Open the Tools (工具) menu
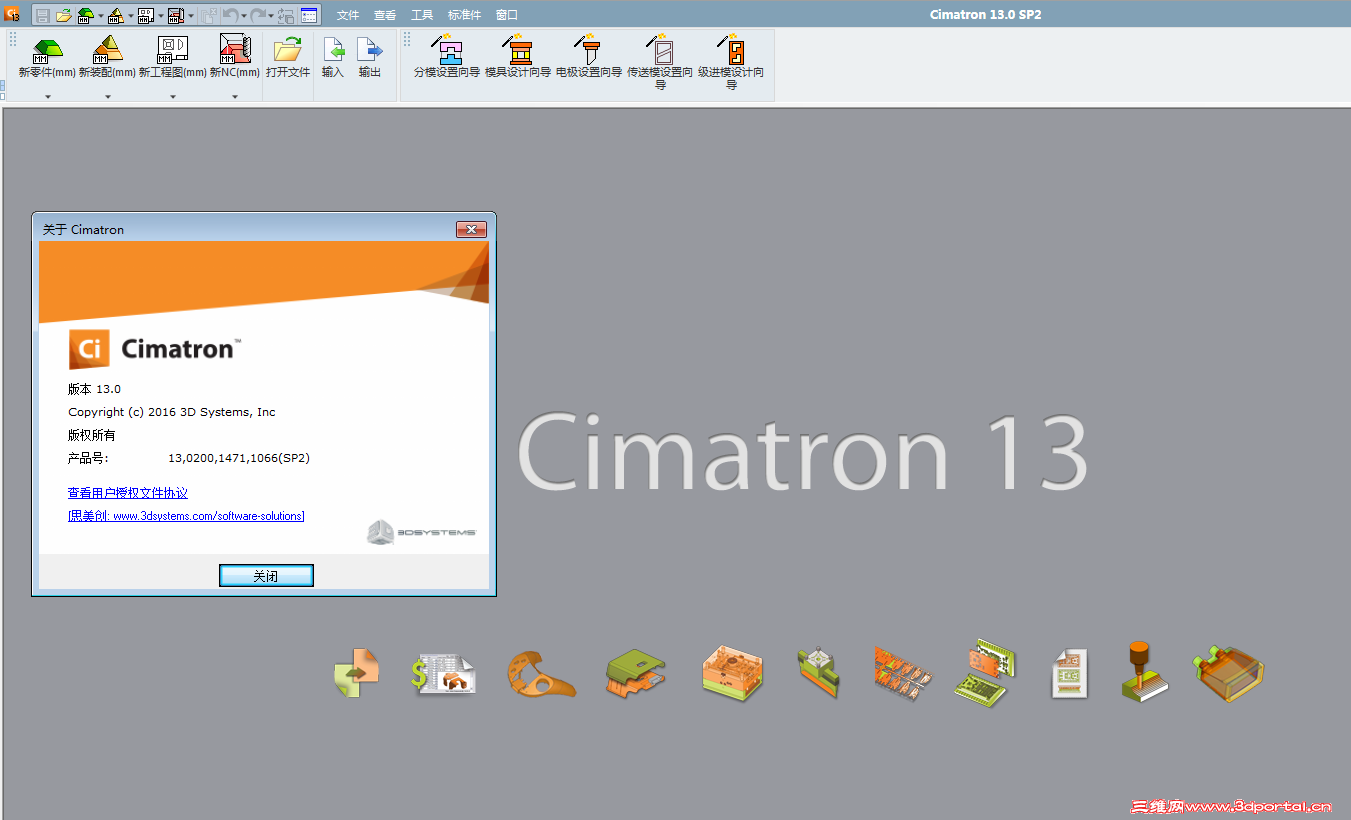 click(x=422, y=15)
